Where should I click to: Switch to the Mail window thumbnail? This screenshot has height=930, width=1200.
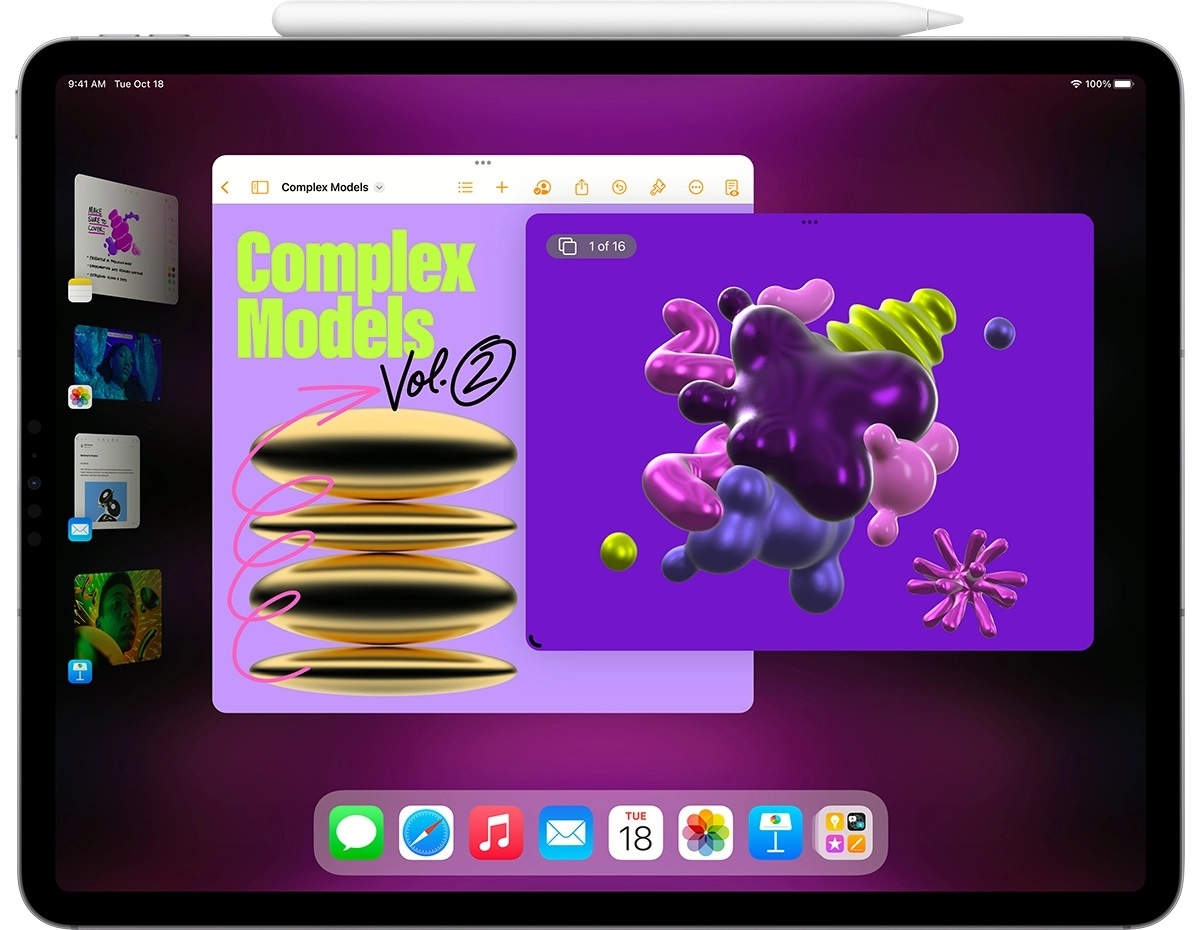pyautogui.click(x=107, y=482)
